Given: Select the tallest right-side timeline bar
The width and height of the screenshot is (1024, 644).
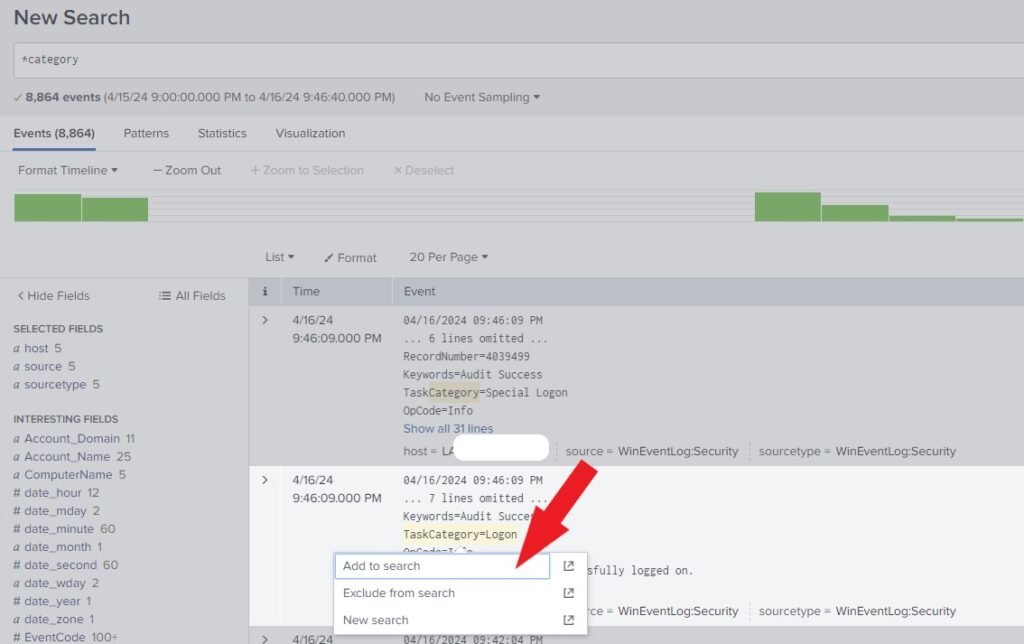Looking at the screenshot, I should 788,207.
